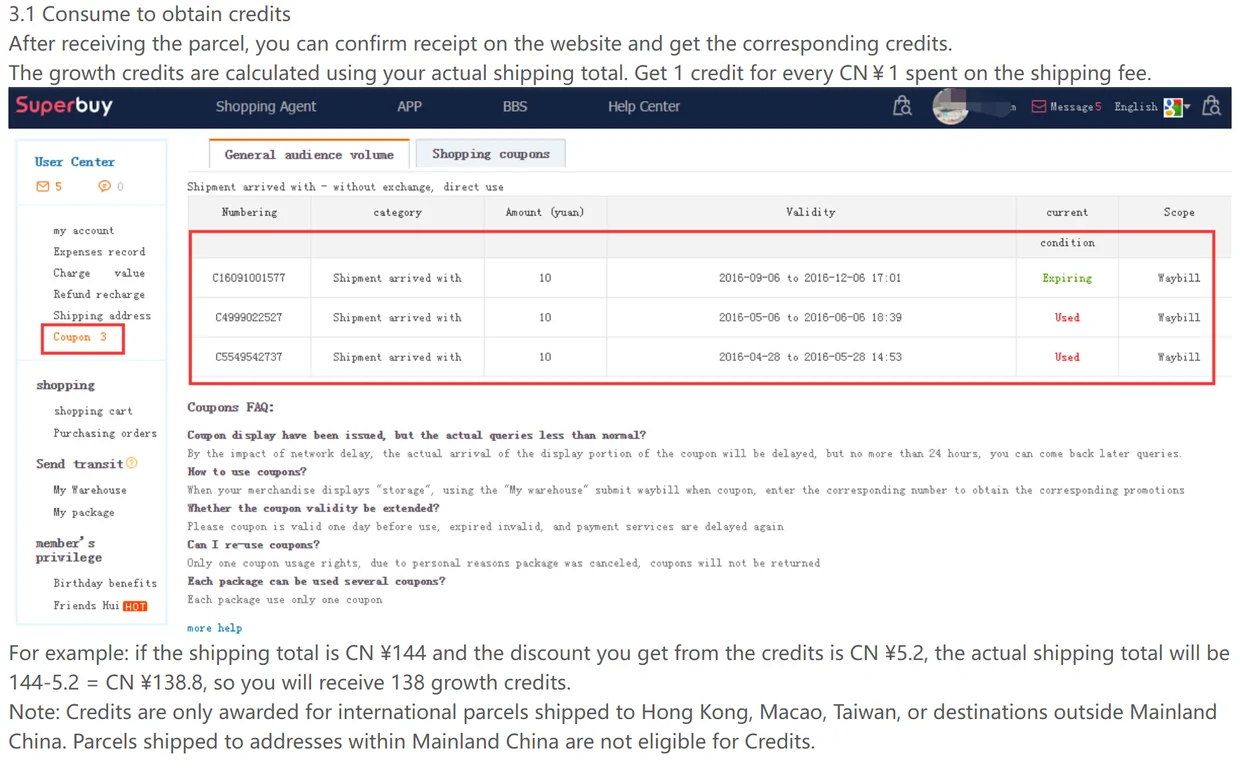Open Expenses record in sidebar

[x=99, y=252]
